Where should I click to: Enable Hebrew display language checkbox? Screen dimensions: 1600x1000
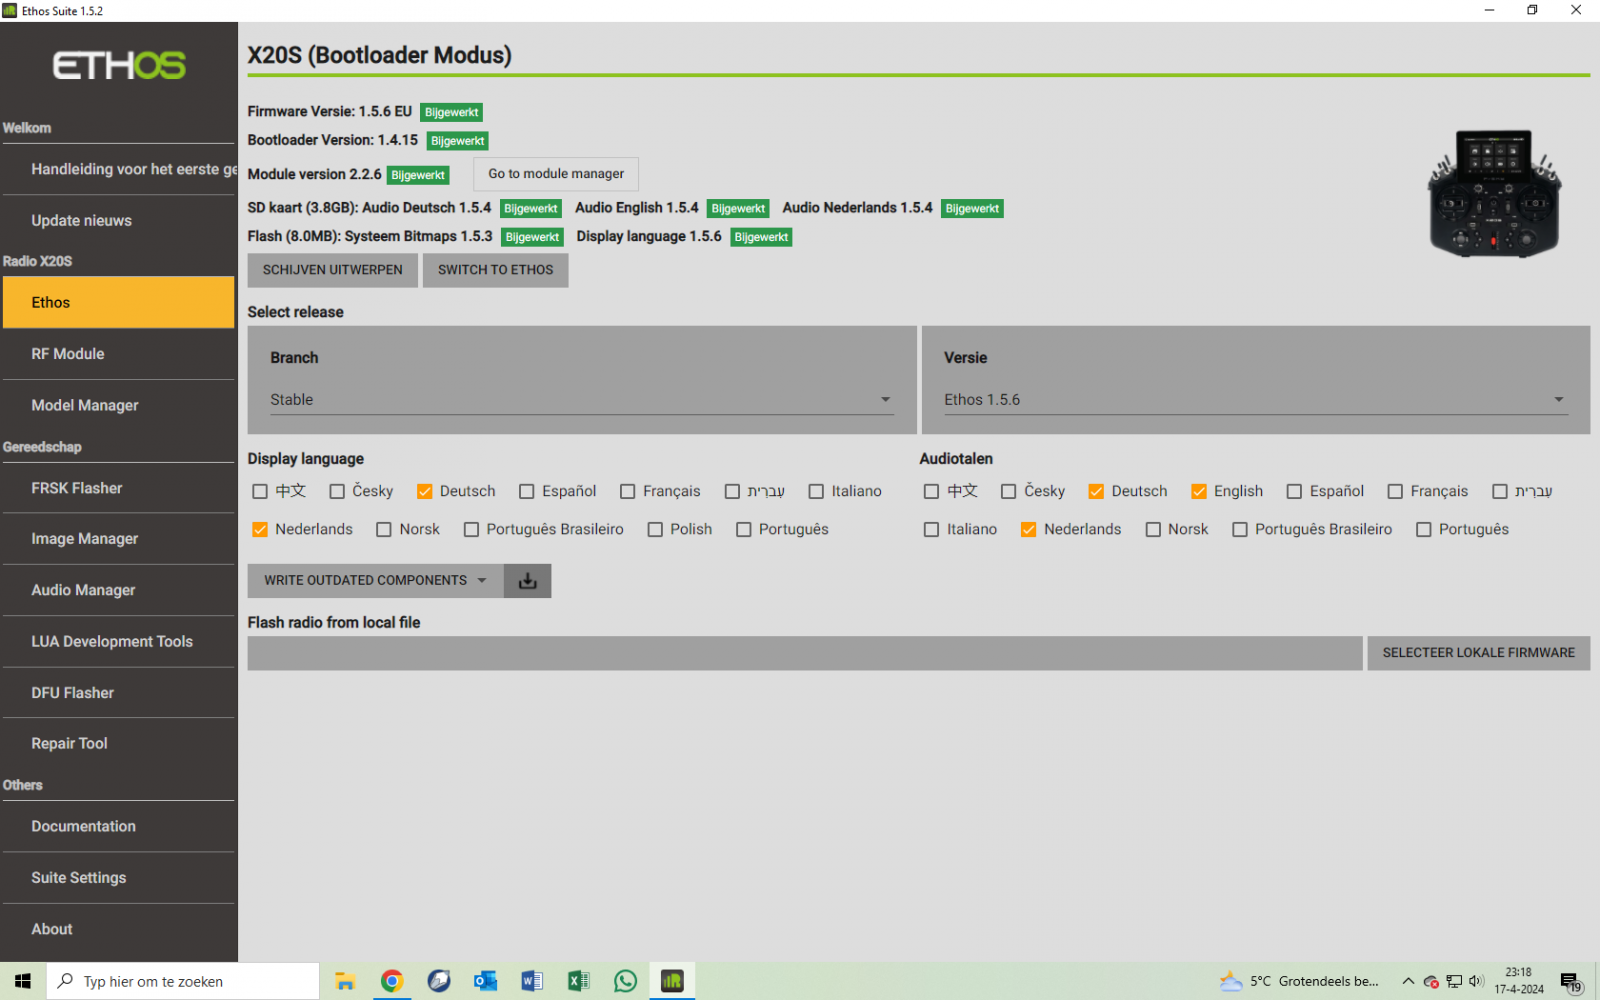tap(732, 491)
